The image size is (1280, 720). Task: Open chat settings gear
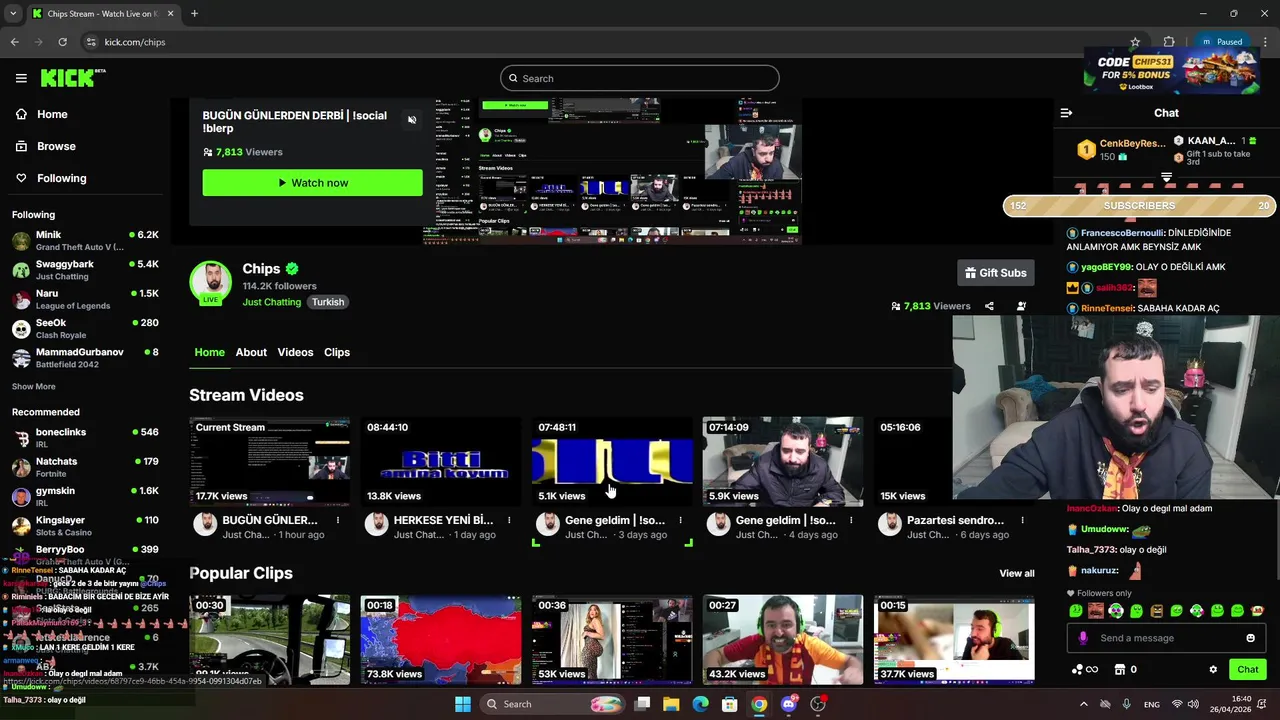click(1213, 669)
